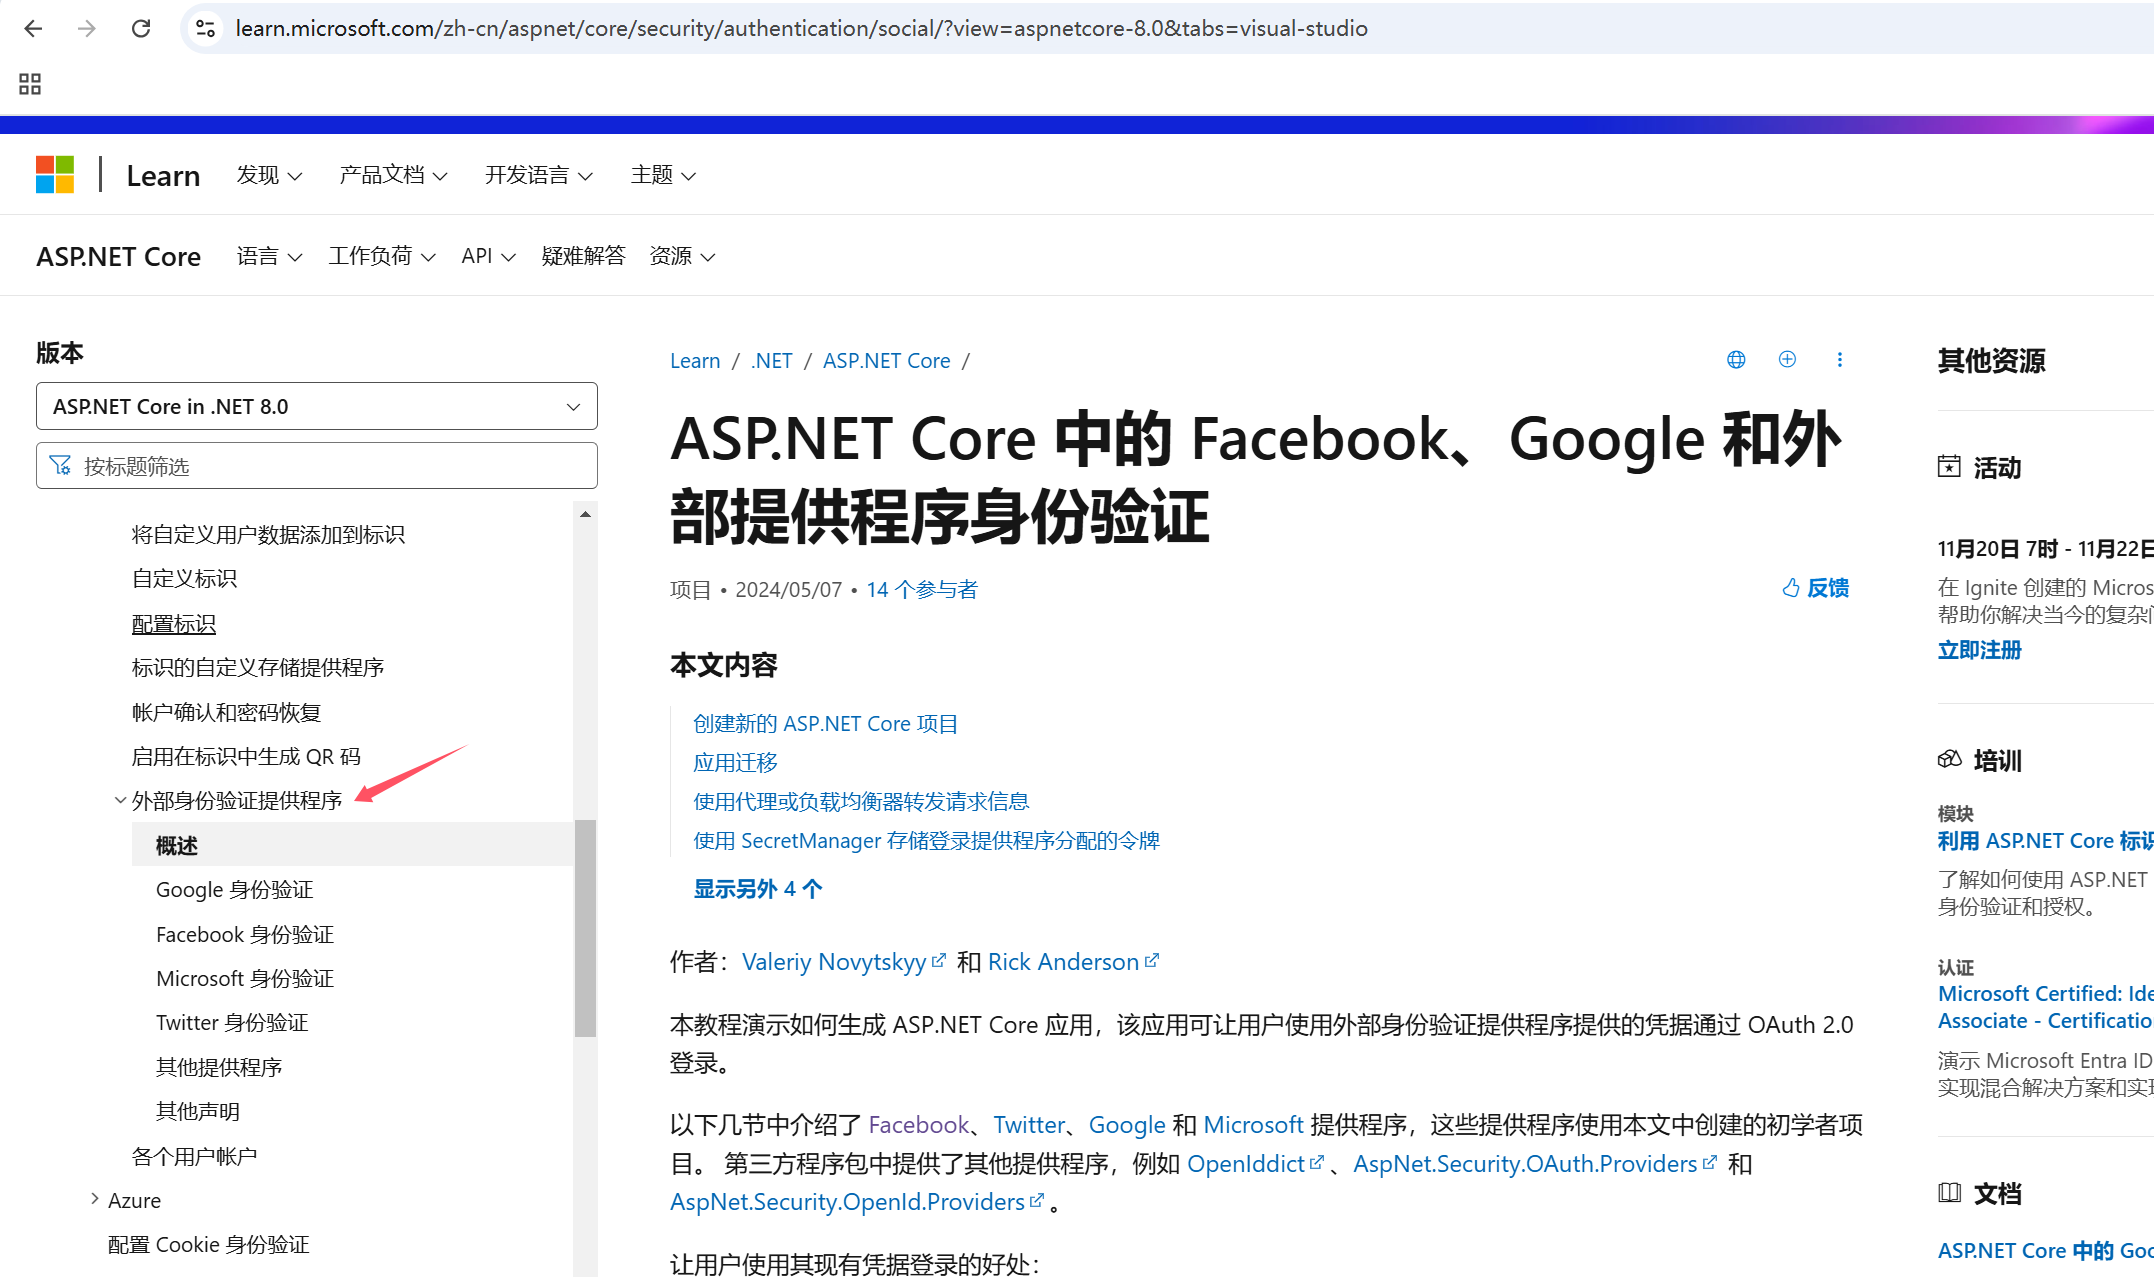Click the 14 个参与者 contributors link
The width and height of the screenshot is (2154, 1277).
pyautogui.click(x=922, y=590)
